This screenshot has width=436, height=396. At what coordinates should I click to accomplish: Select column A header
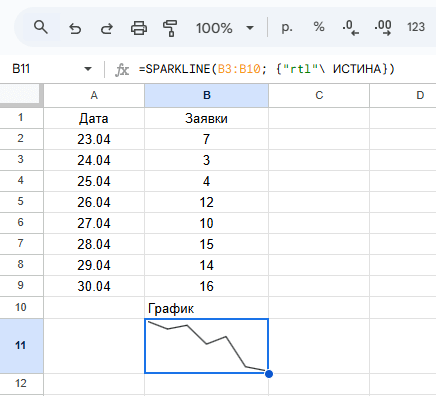click(94, 95)
